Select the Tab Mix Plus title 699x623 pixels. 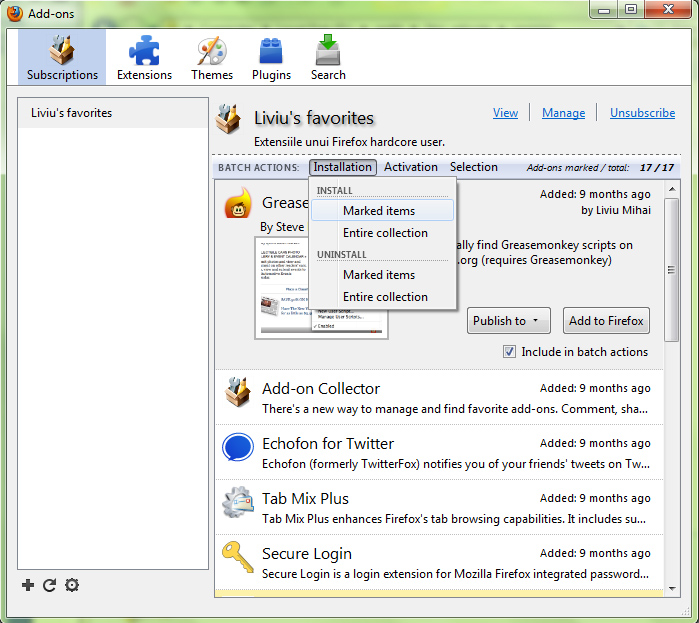pos(305,499)
